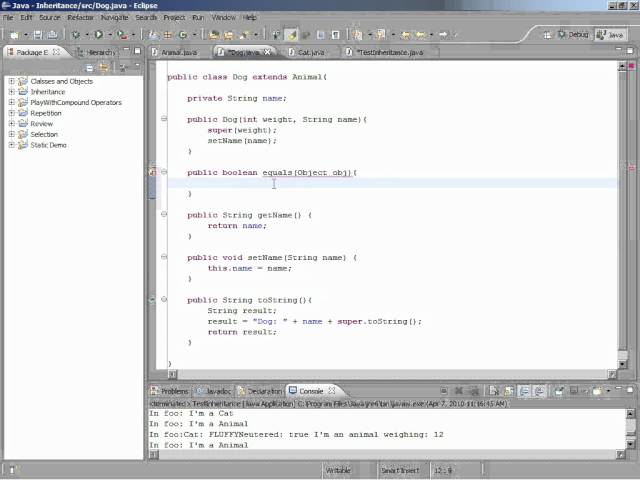Expand the PlayWithCompound Operators project
640x480 pixels.
11,102
